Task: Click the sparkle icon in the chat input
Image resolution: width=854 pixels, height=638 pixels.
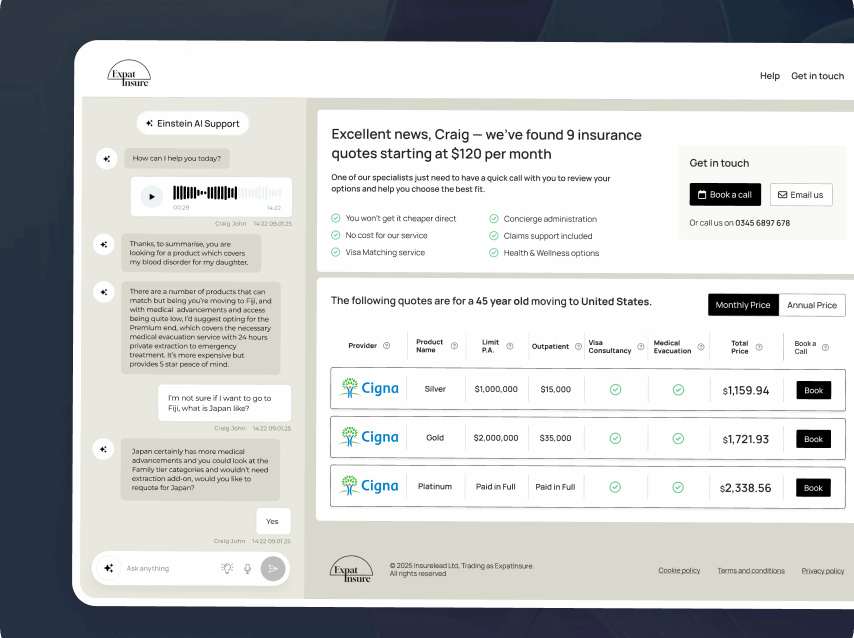Action: (109, 568)
